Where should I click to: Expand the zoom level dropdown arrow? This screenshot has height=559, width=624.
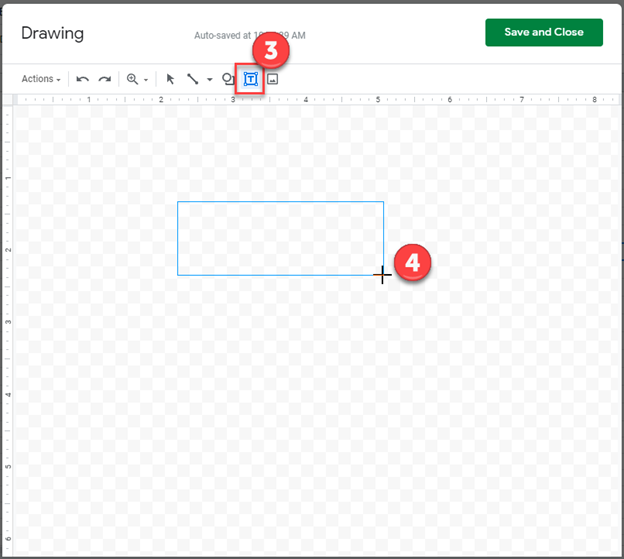tap(146, 80)
